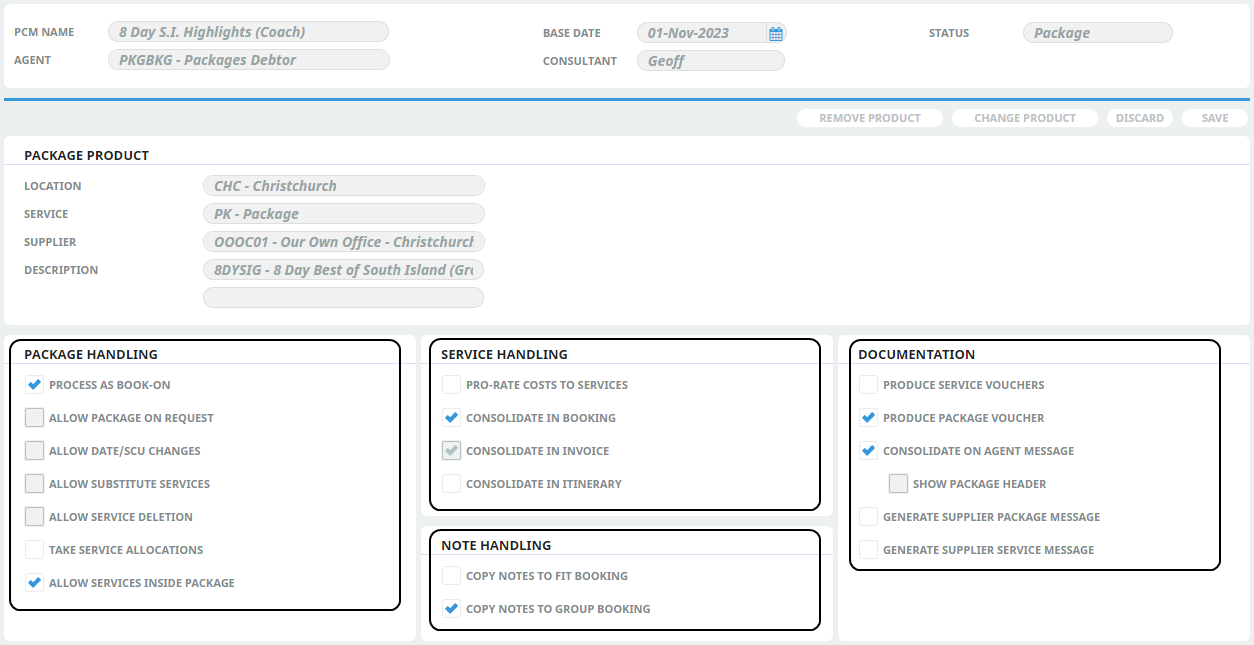The width and height of the screenshot is (1254, 645).
Task: Toggle Produce Package Voucher checkbox
Action: [869, 418]
